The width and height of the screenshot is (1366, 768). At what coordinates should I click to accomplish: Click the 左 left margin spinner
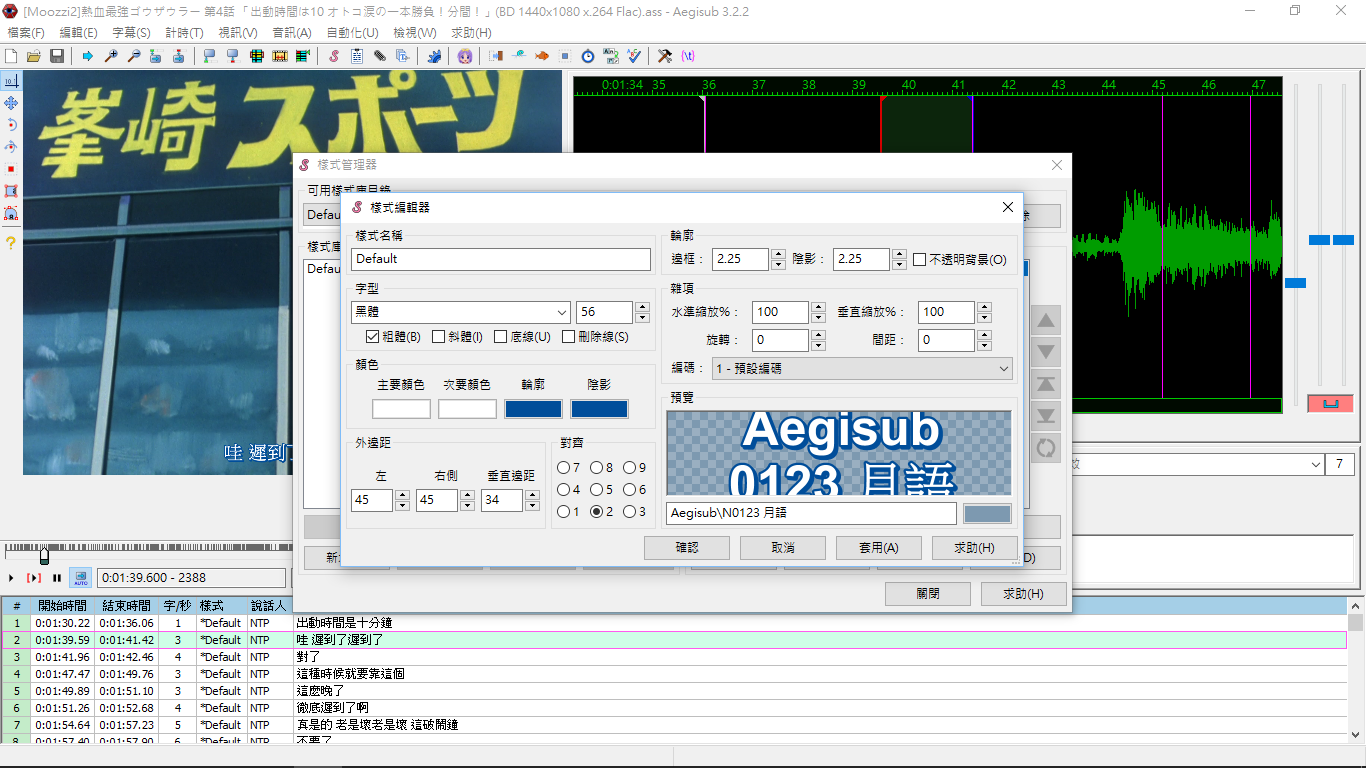(402, 500)
